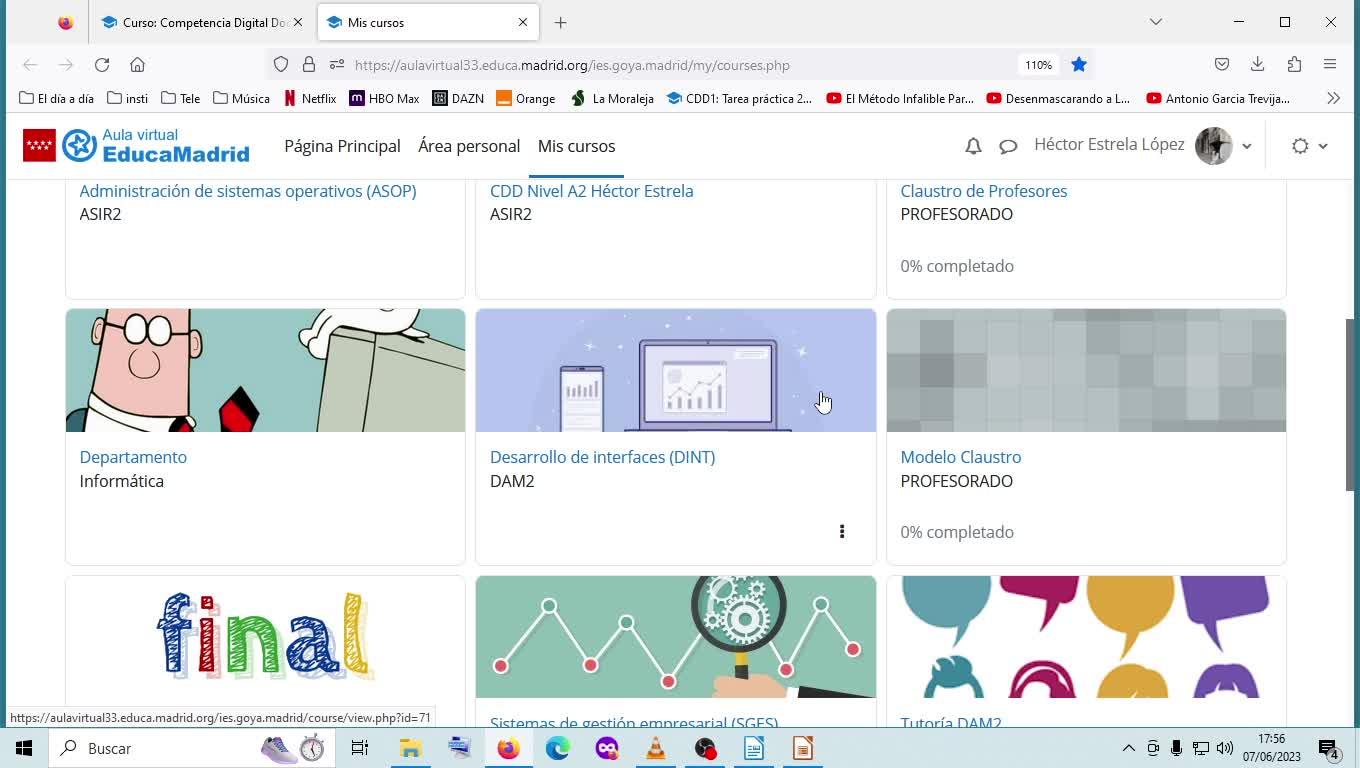The width and height of the screenshot is (1360, 768).
Task: Click the colorful 'final' course thumbnail
Action: click(x=265, y=636)
